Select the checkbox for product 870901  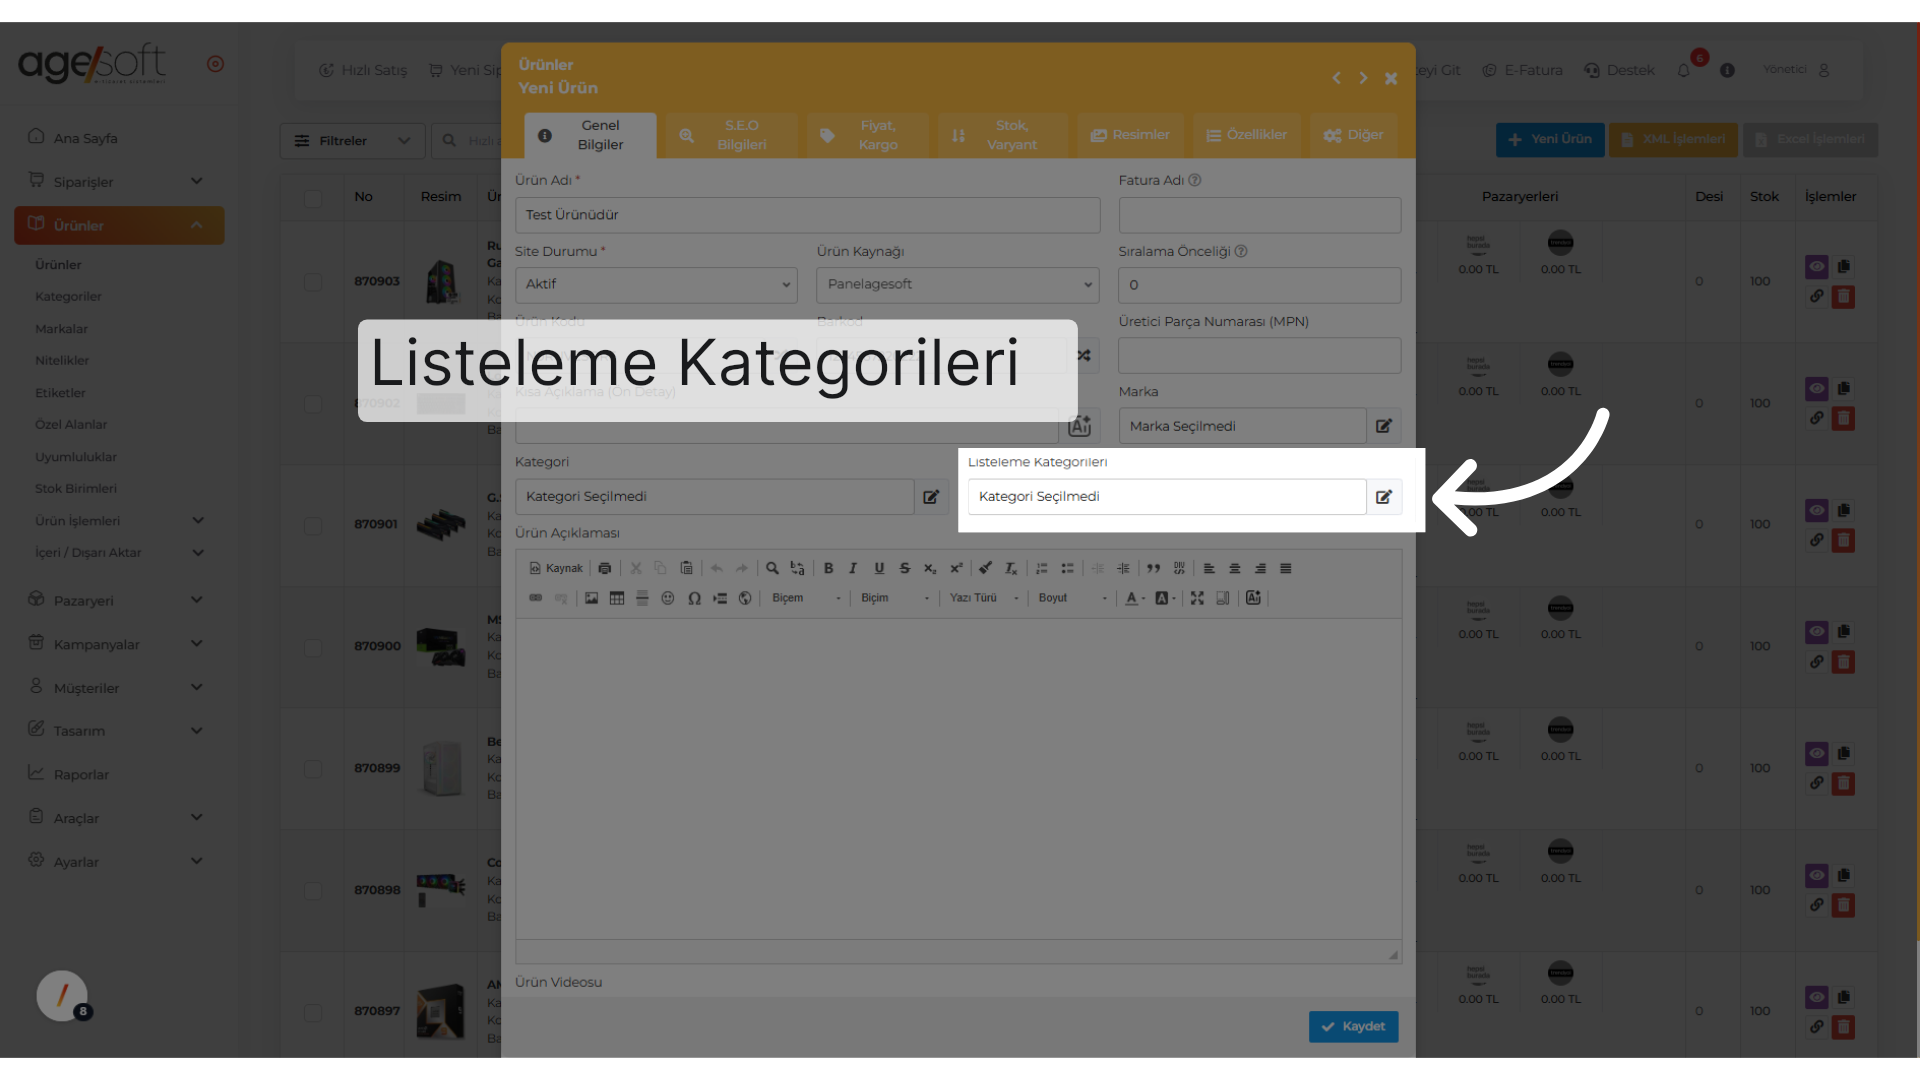click(313, 525)
